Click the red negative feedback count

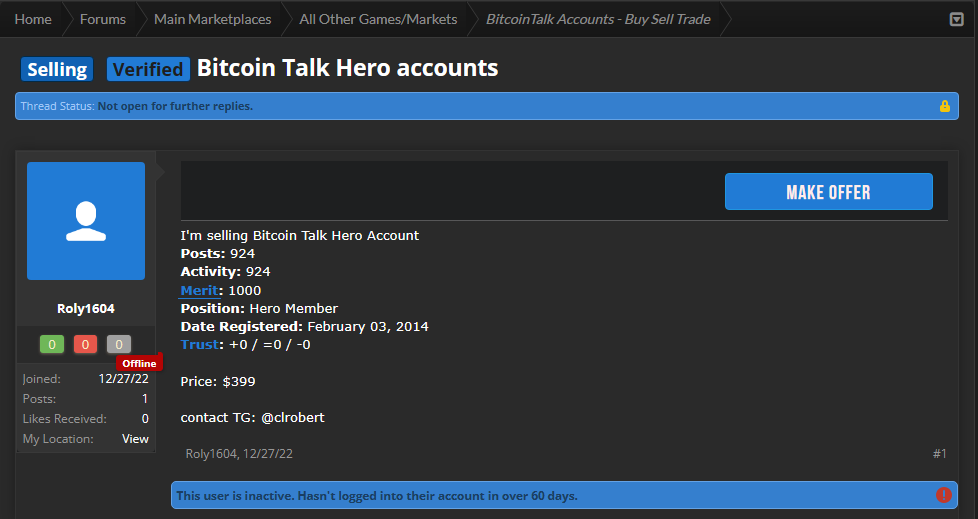[x=85, y=344]
